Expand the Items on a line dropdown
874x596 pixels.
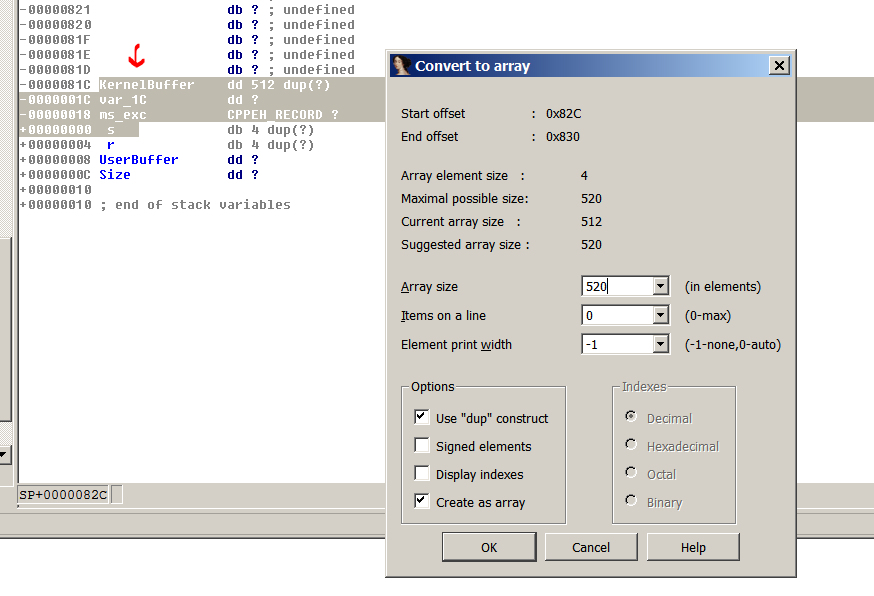pos(660,316)
